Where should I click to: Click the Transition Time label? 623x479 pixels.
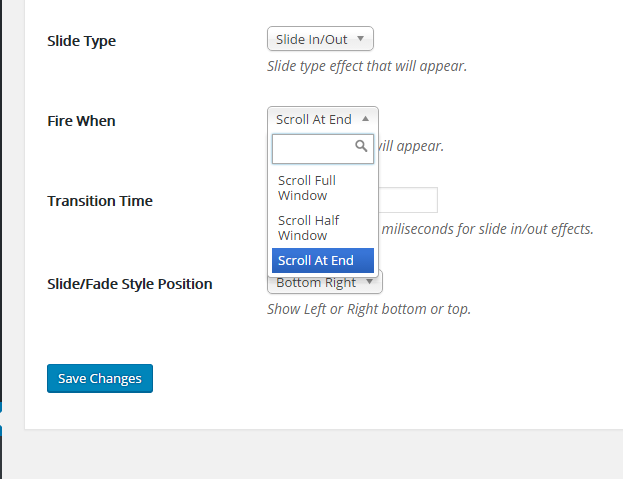pos(99,201)
